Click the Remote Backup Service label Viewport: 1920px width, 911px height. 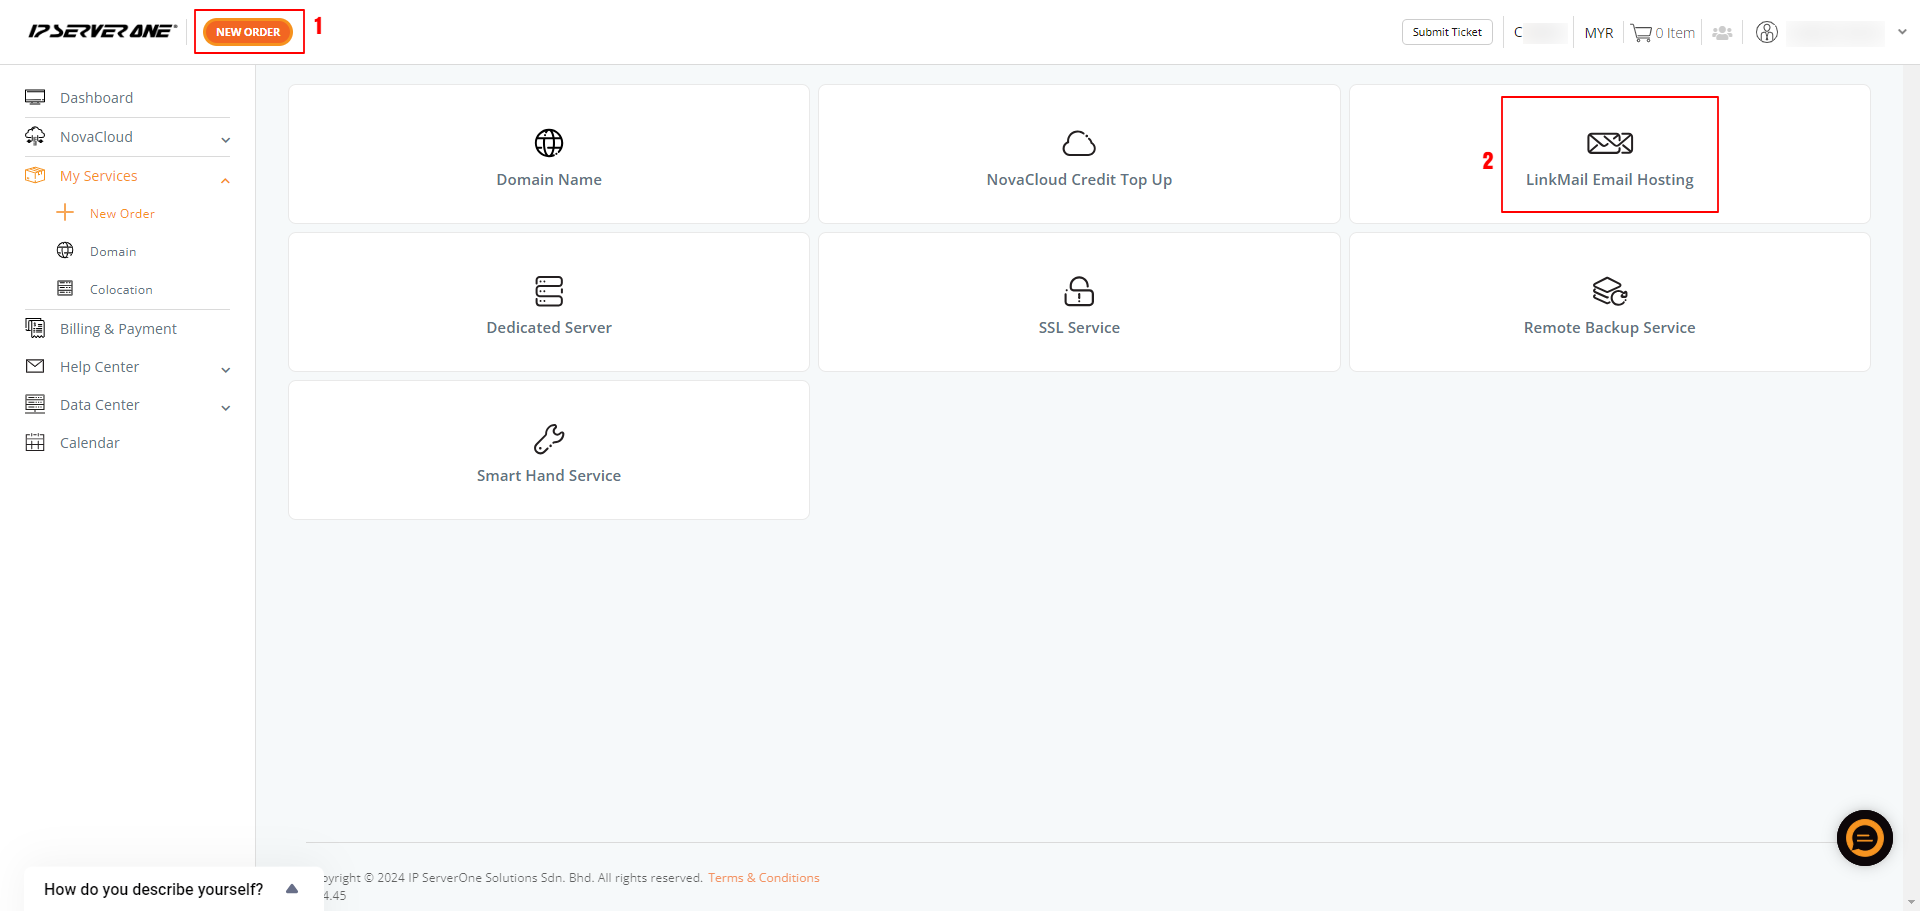click(1610, 328)
